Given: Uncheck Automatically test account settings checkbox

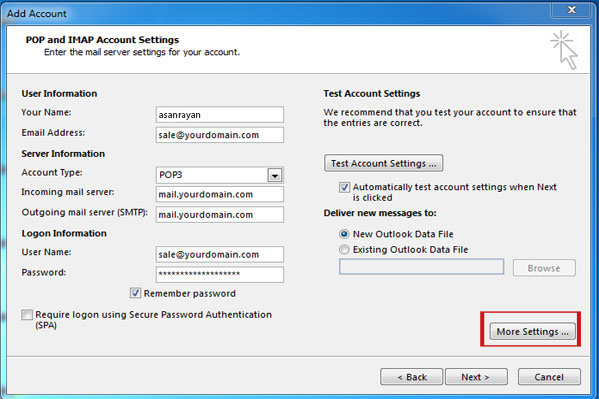Looking at the screenshot, I should click(344, 187).
